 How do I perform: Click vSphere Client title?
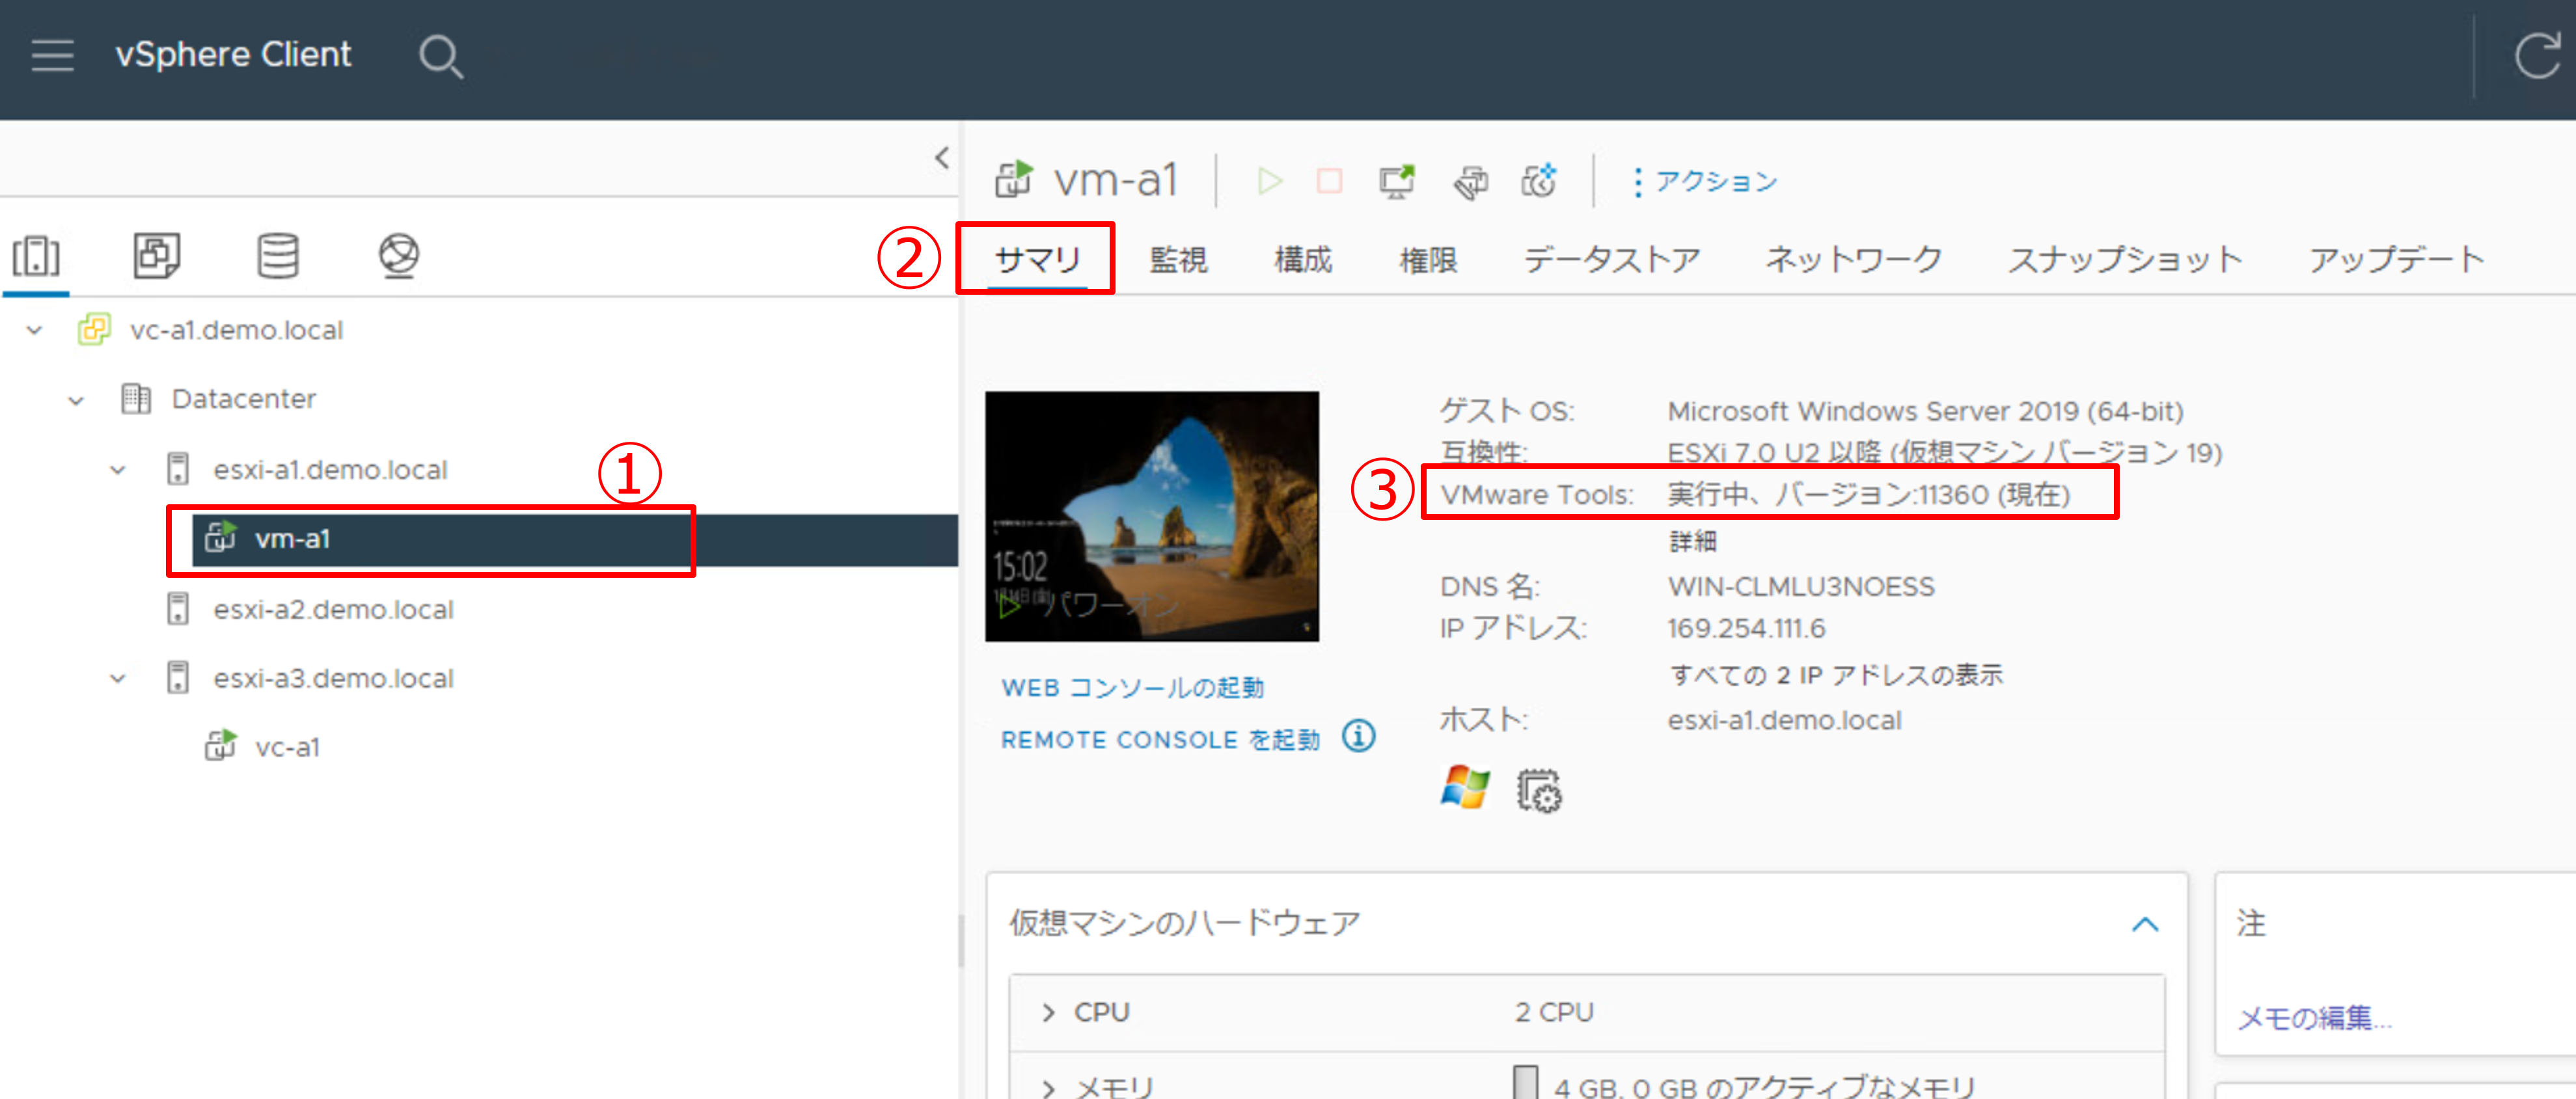pos(233,55)
